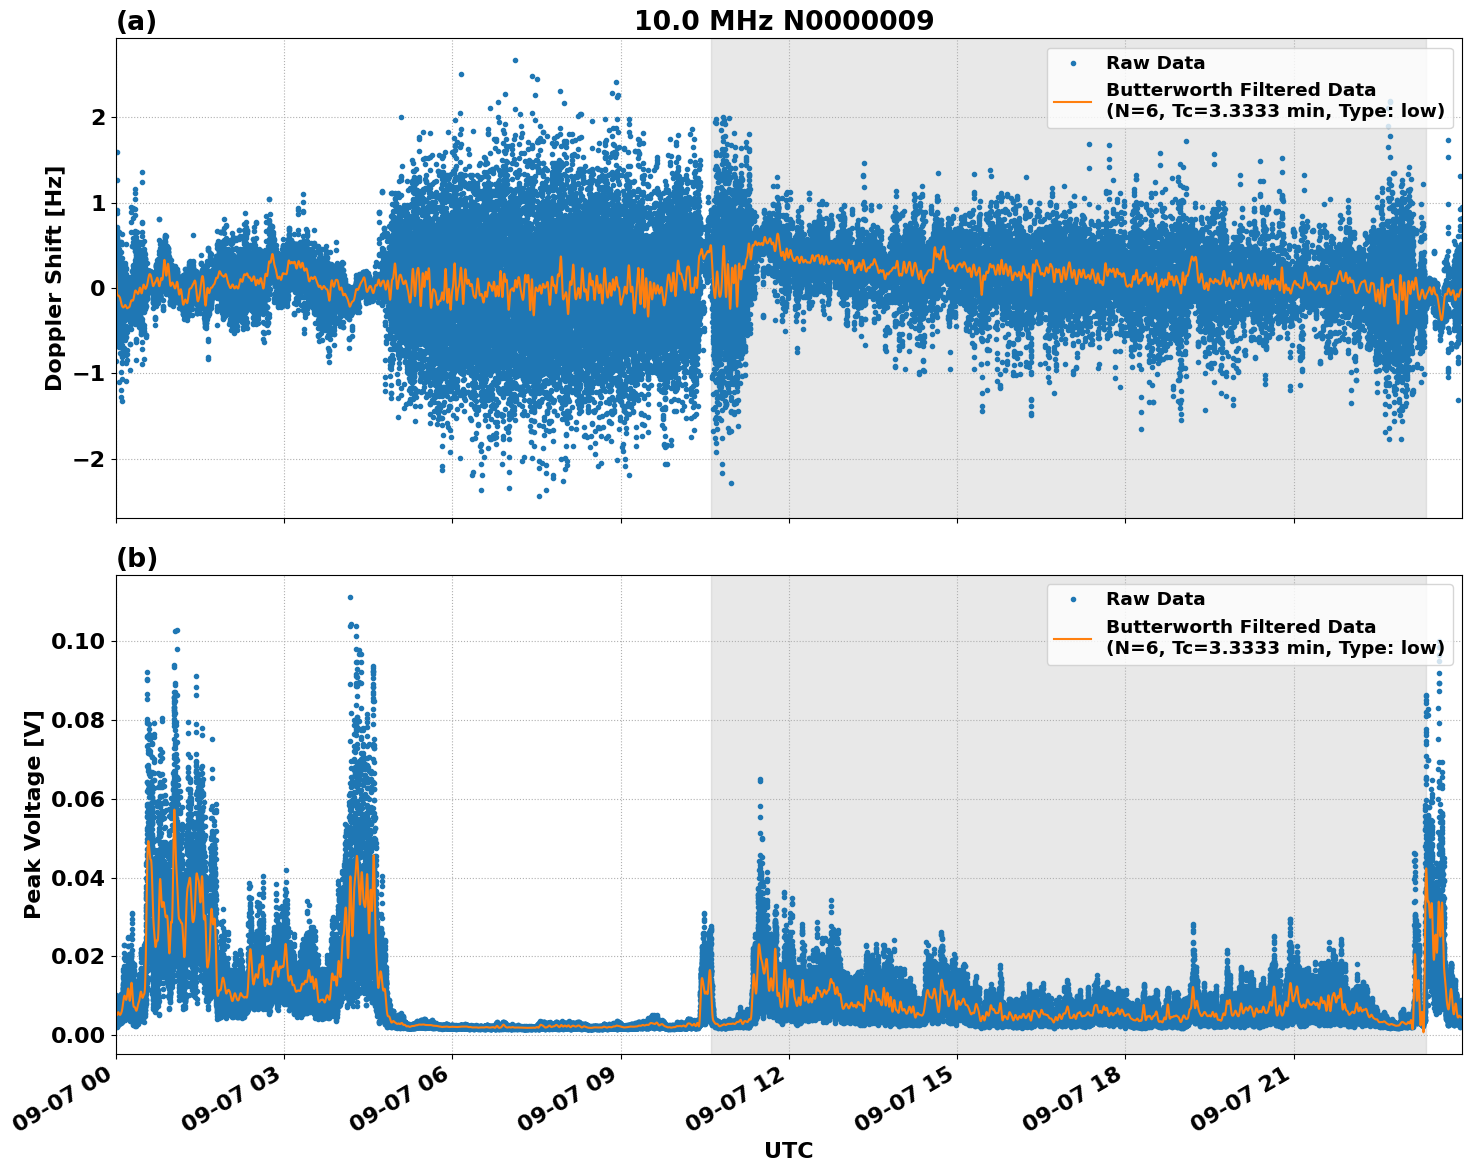Click the (b) subplot label
This screenshot has height=1172, width=1471.
(138, 558)
